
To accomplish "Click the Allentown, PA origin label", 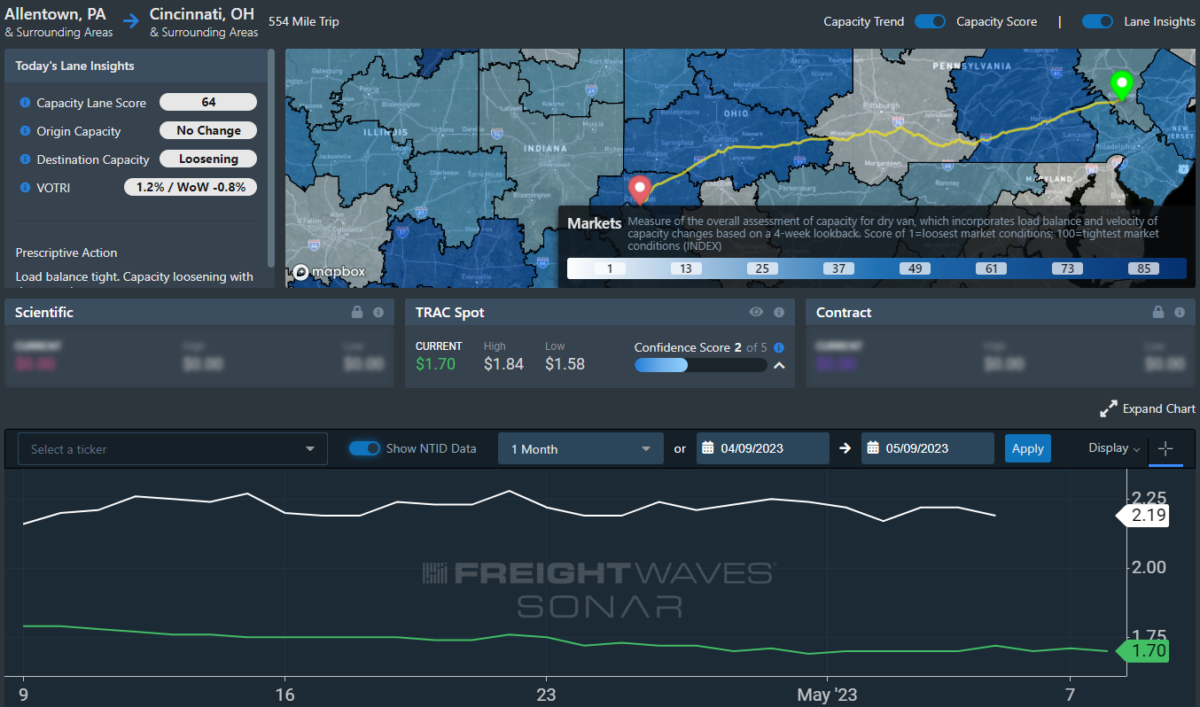I will pos(55,15).
